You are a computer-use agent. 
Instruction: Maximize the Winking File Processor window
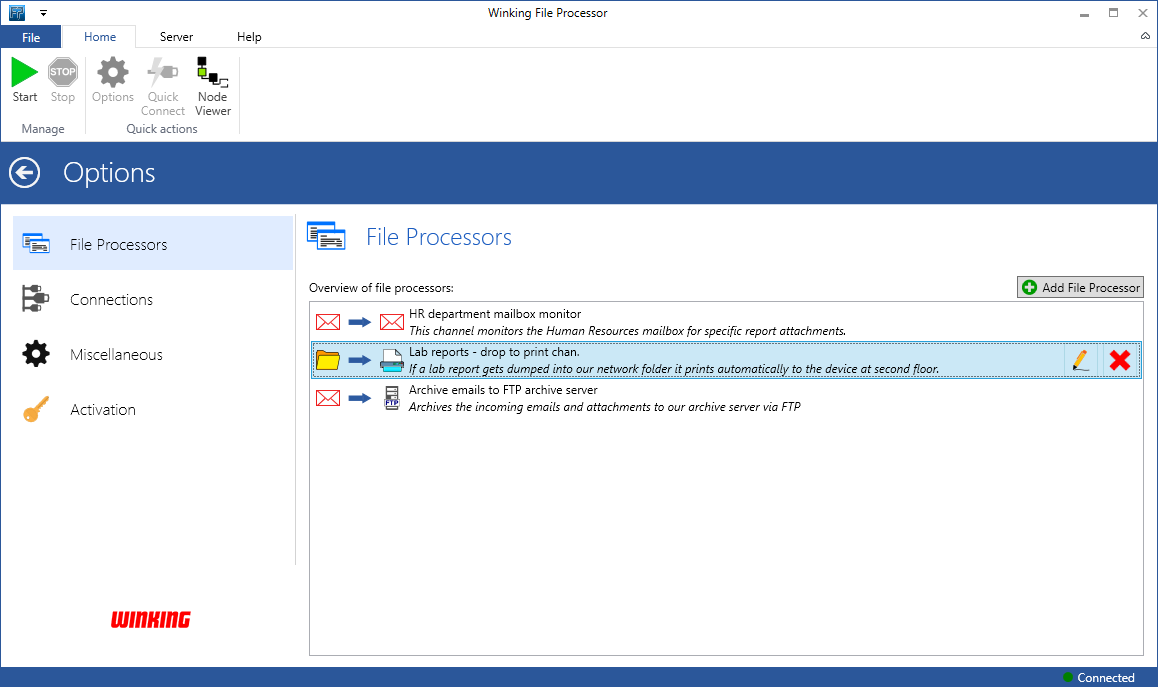pos(1113,13)
